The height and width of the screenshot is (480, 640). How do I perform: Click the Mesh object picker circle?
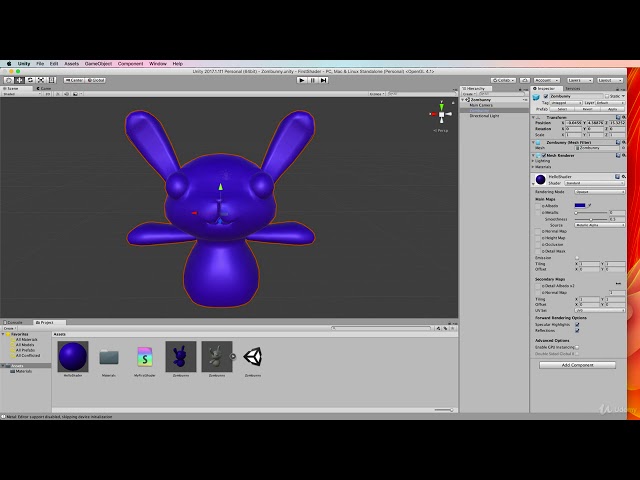tap(623, 148)
